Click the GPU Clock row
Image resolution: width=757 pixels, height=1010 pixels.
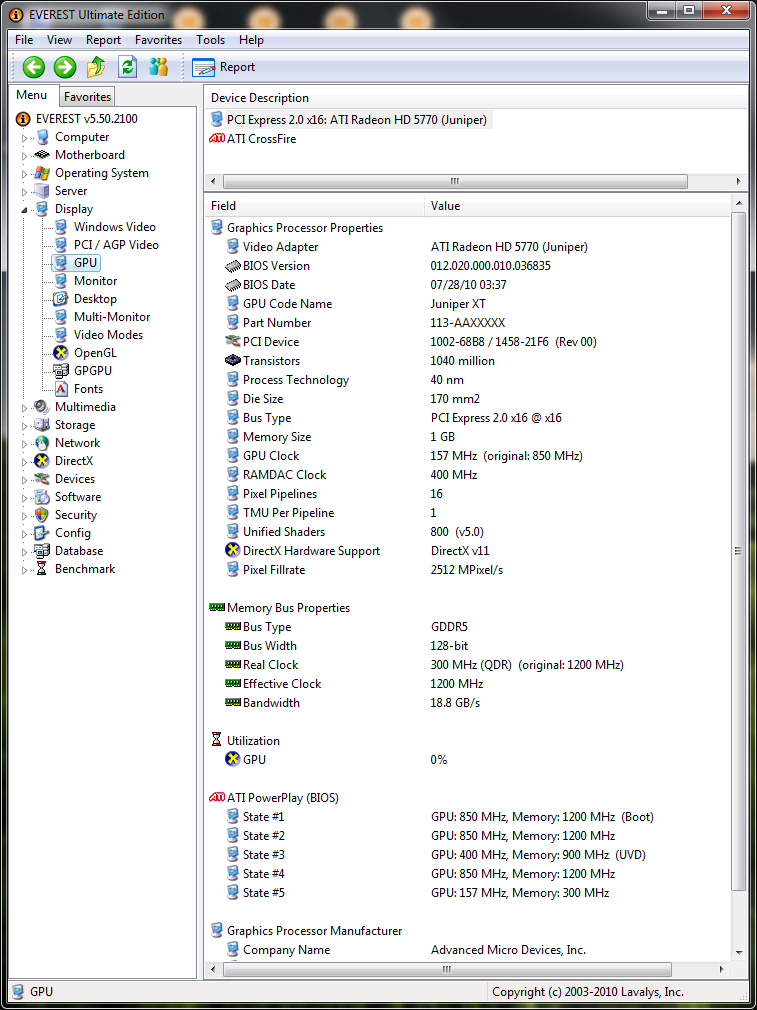[468, 456]
